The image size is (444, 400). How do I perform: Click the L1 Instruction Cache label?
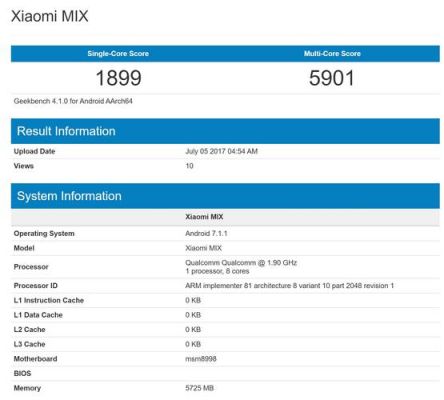(49, 300)
